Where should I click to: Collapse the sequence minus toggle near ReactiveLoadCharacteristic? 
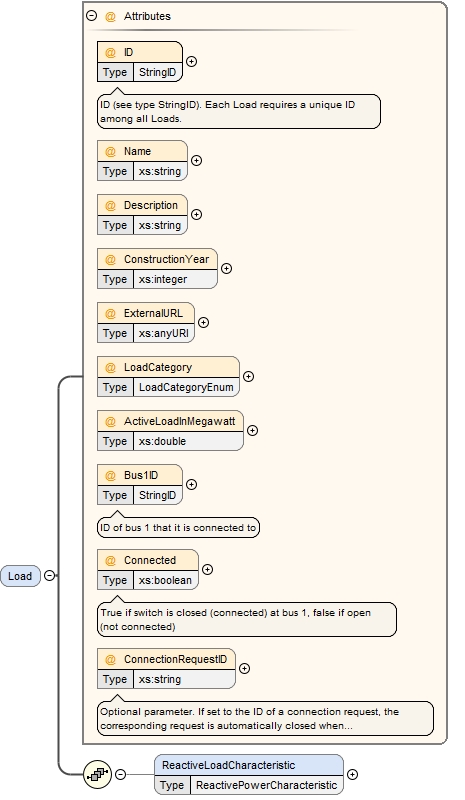click(120, 774)
